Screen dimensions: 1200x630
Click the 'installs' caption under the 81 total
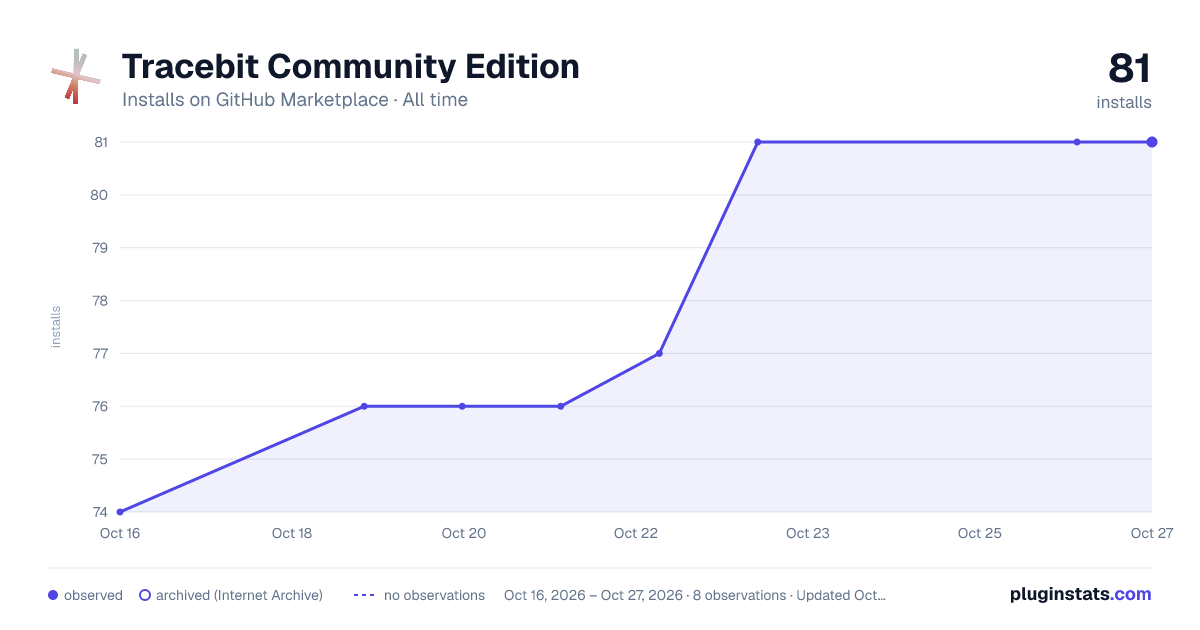[x=1124, y=103]
